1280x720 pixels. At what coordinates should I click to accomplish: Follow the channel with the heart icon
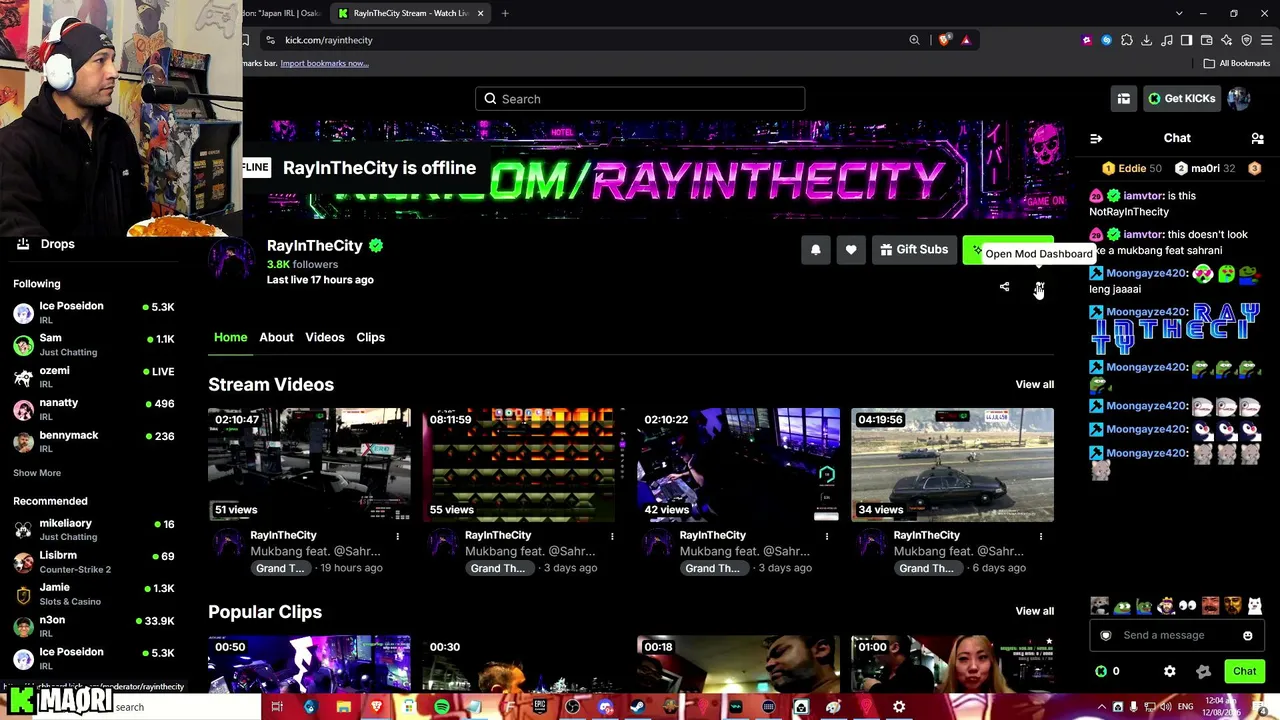(851, 250)
